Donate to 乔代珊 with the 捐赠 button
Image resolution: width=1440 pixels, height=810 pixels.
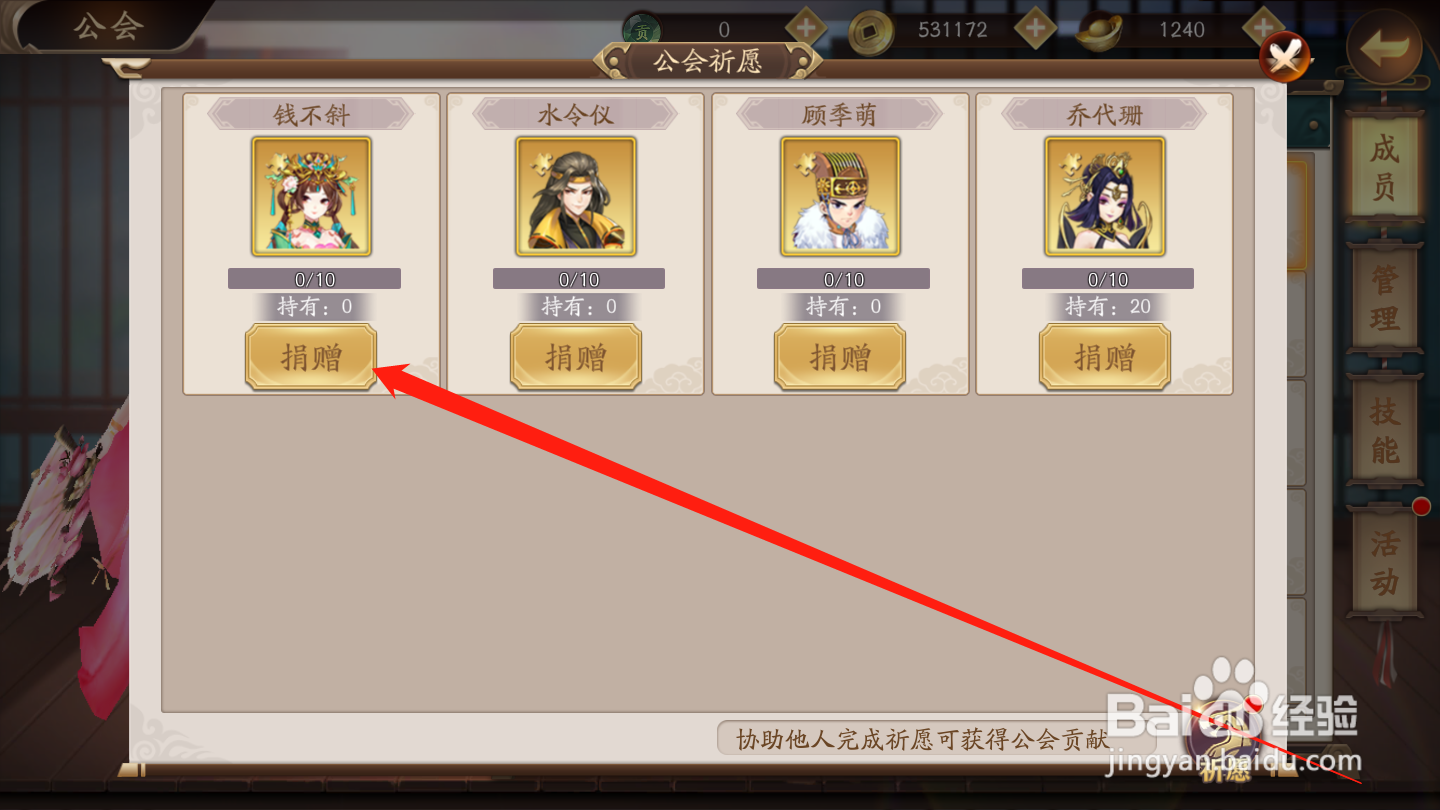pyautogui.click(x=1105, y=357)
